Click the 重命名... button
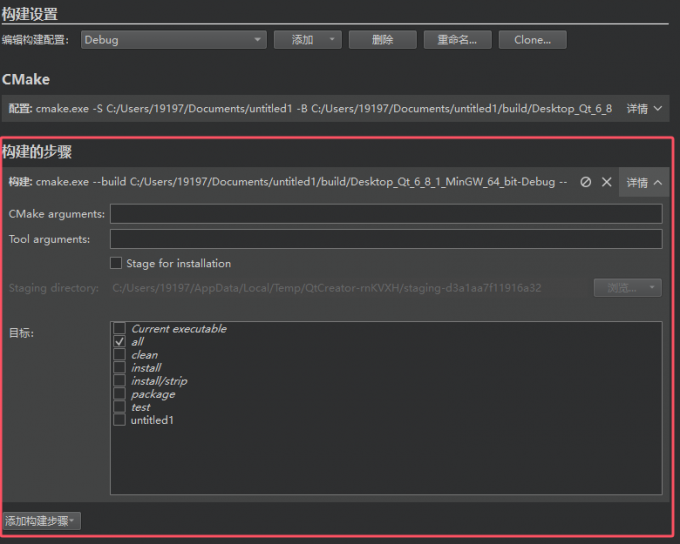 [457, 40]
